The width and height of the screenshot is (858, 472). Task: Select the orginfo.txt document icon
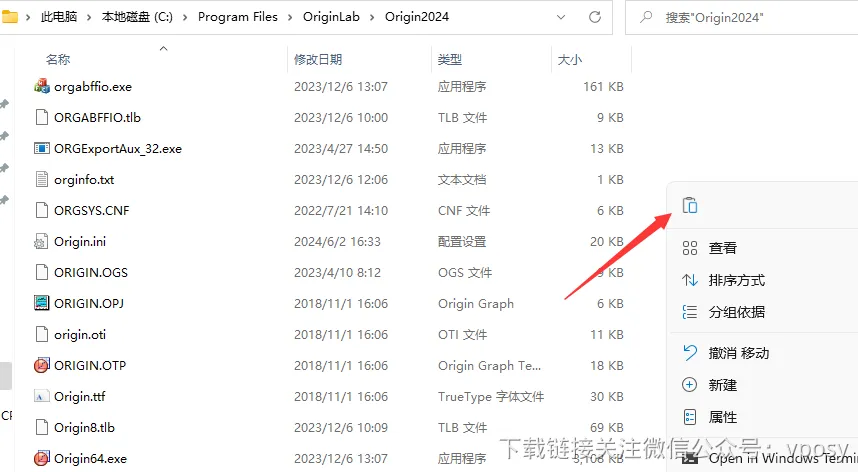coord(42,179)
